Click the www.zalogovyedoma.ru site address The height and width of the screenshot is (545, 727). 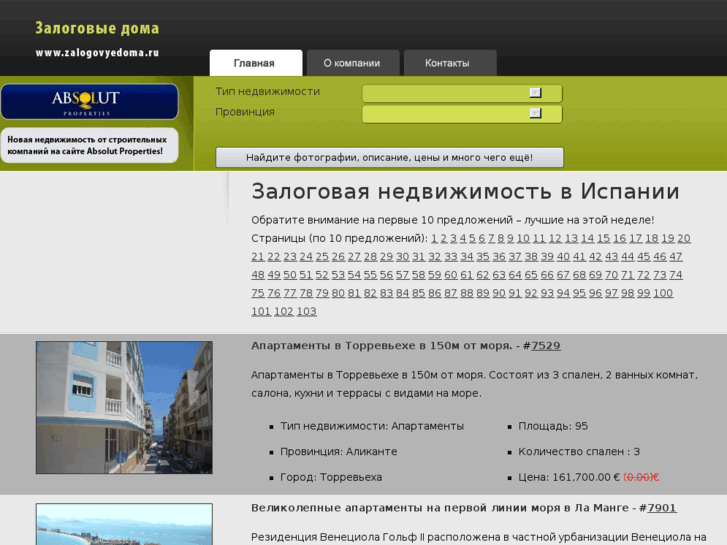point(97,53)
